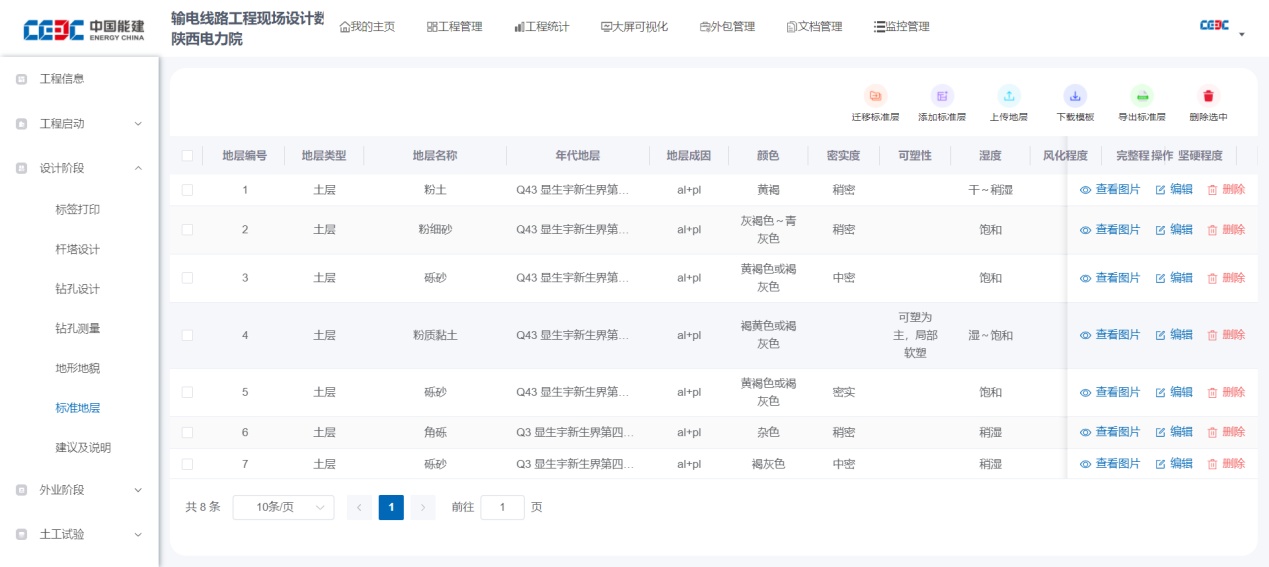Screen dimensions: 1269x567
Task: Click the trash icon in row 6 (角砾)
Action: point(1213,432)
